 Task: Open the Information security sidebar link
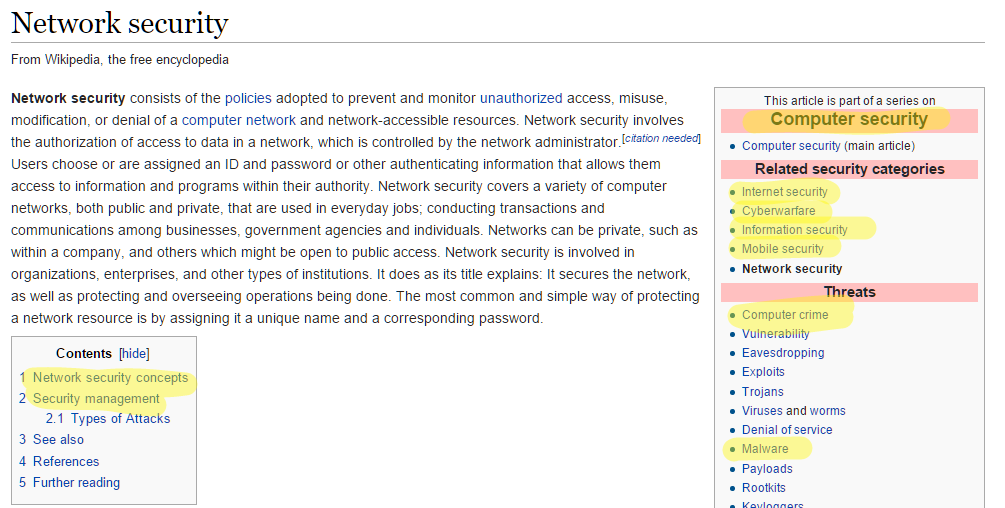[x=794, y=230]
